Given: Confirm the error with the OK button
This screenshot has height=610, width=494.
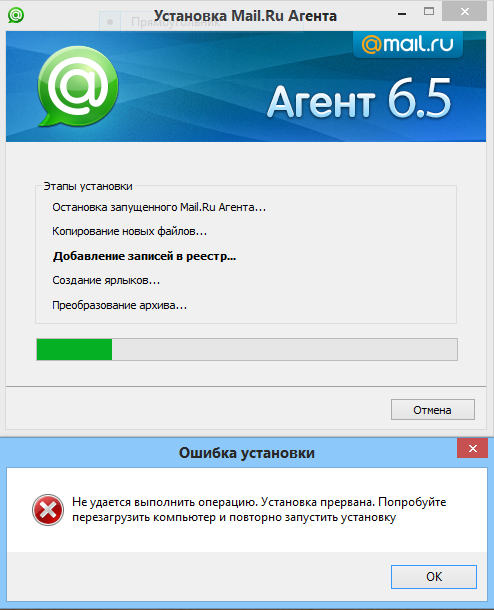Looking at the screenshot, I should pos(434,577).
